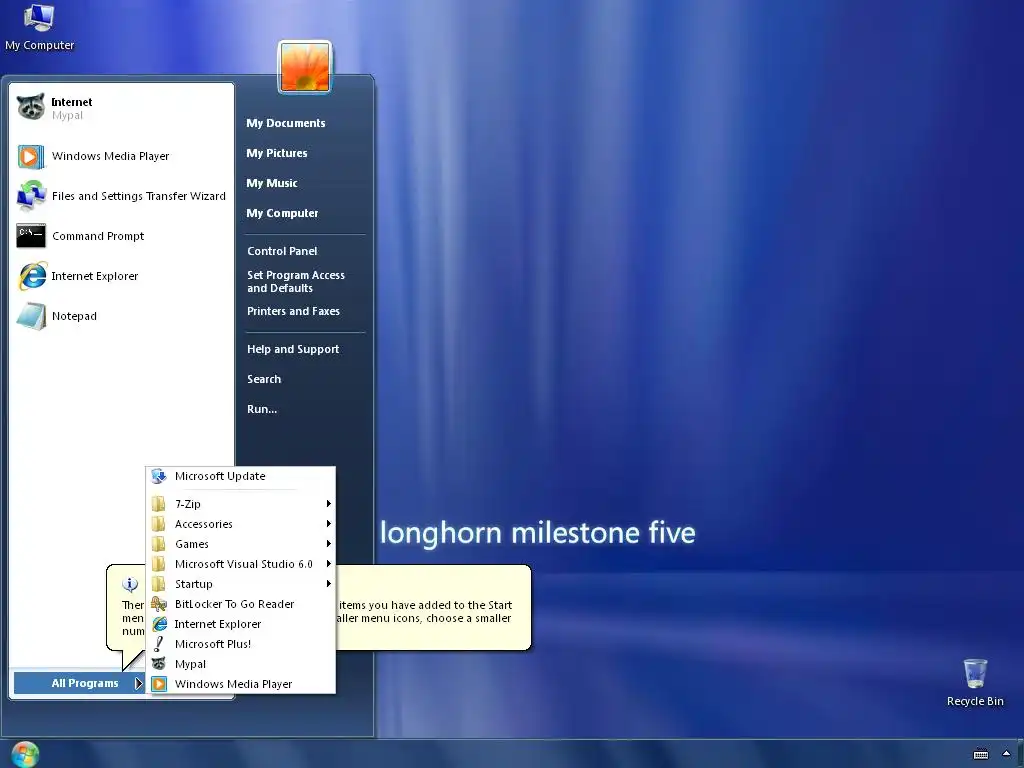Open My Documents in the Start menu
Screen dimensions: 1024x768
click(285, 123)
